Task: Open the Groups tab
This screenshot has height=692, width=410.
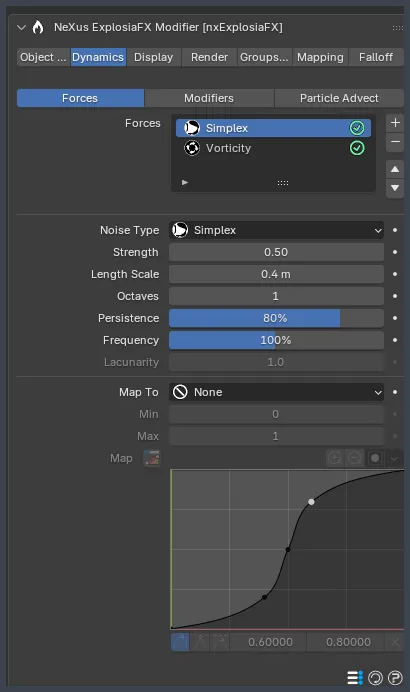Action: click(264, 57)
